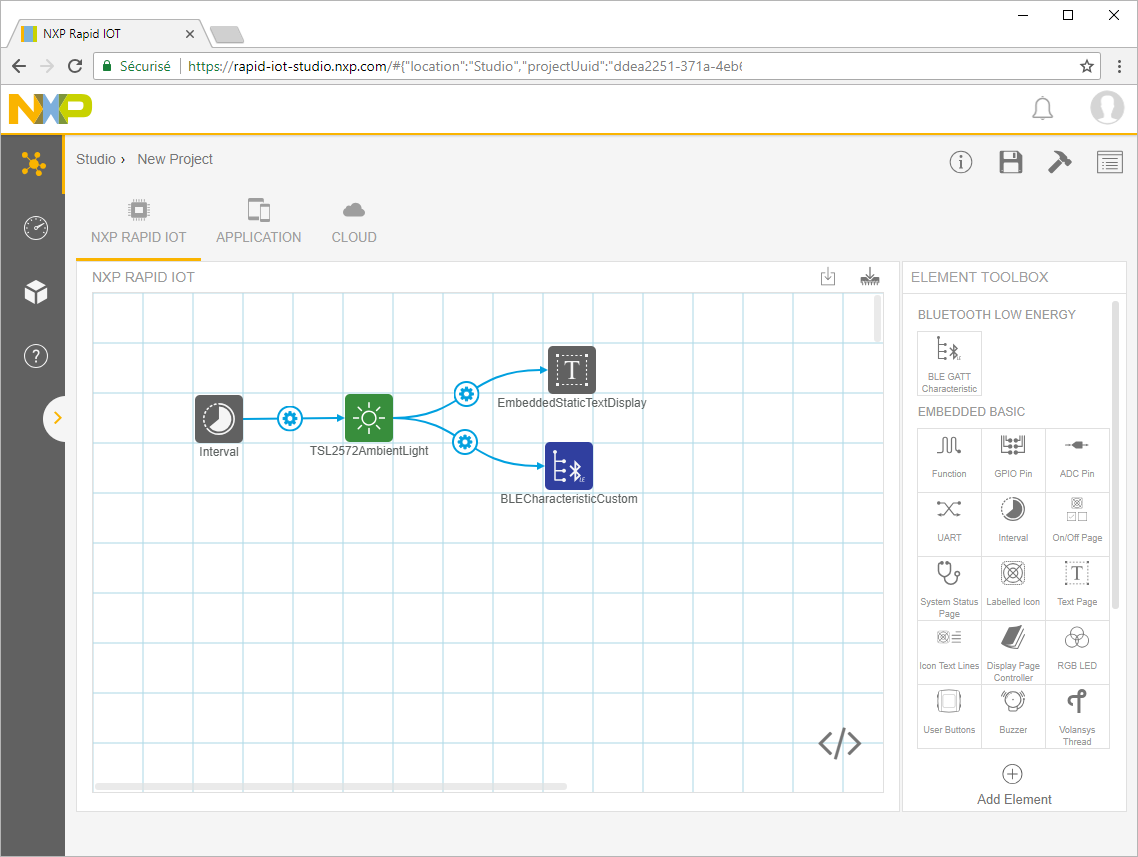This screenshot has width=1138, height=857.
Task: Open the project info icon
Action: [x=961, y=162]
